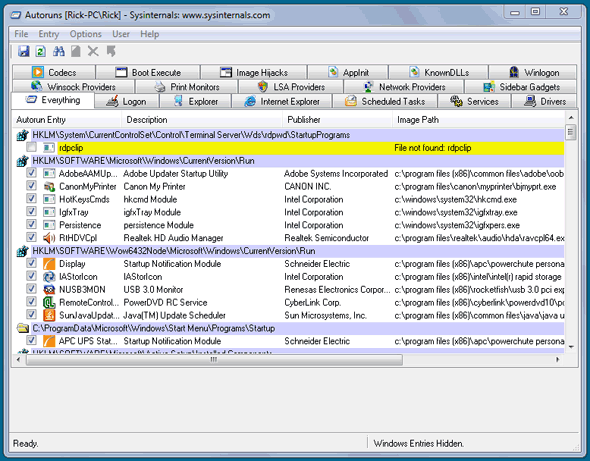Open the Drivers tab
The width and height of the screenshot is (590, 461).
(544, 102)
